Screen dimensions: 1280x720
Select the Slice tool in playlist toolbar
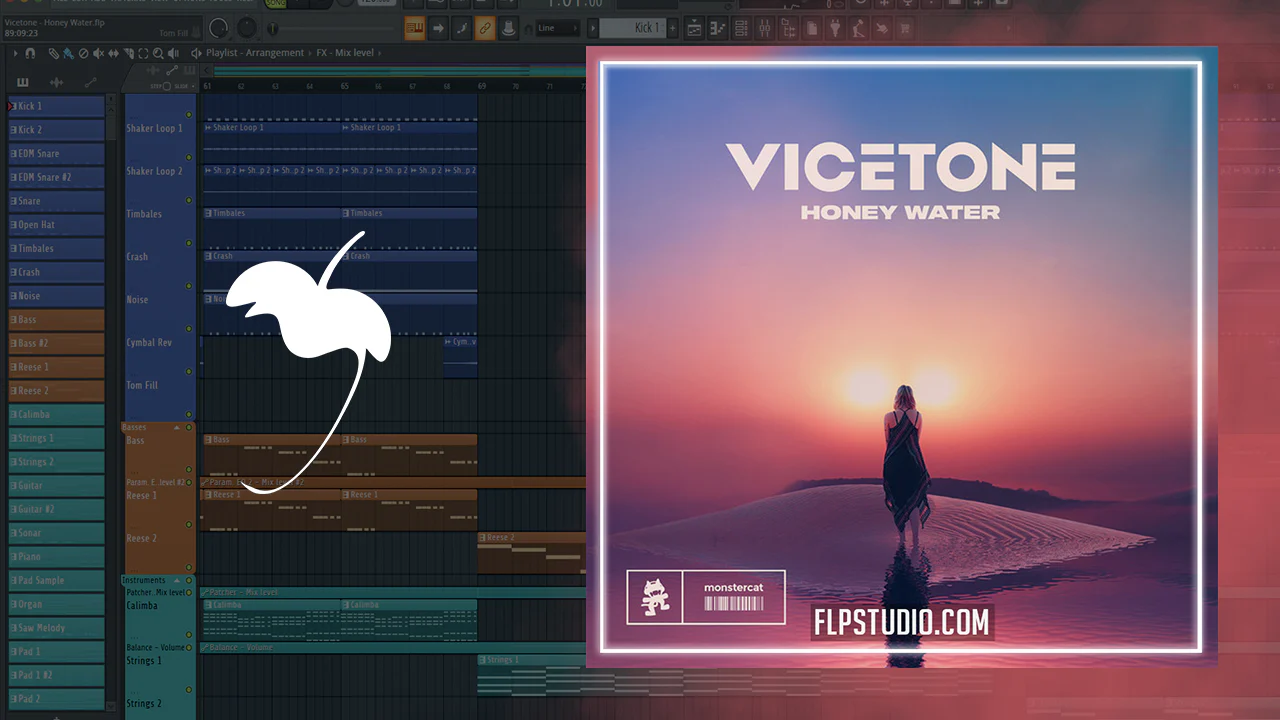pos(128,53)
